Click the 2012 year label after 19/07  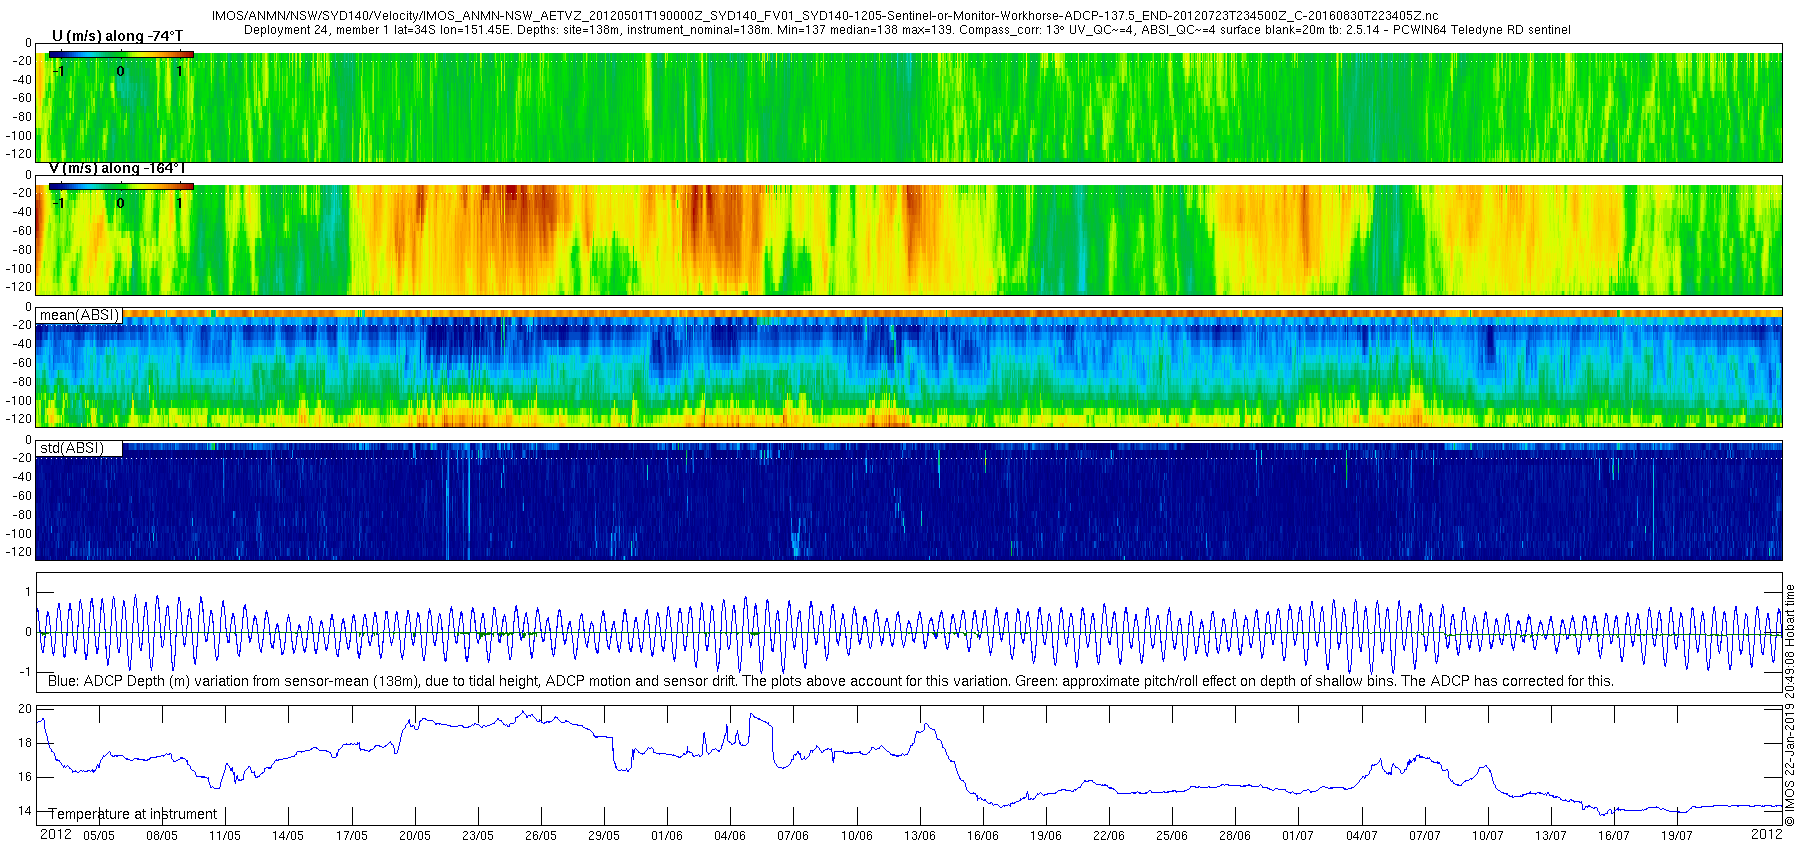1767,834
